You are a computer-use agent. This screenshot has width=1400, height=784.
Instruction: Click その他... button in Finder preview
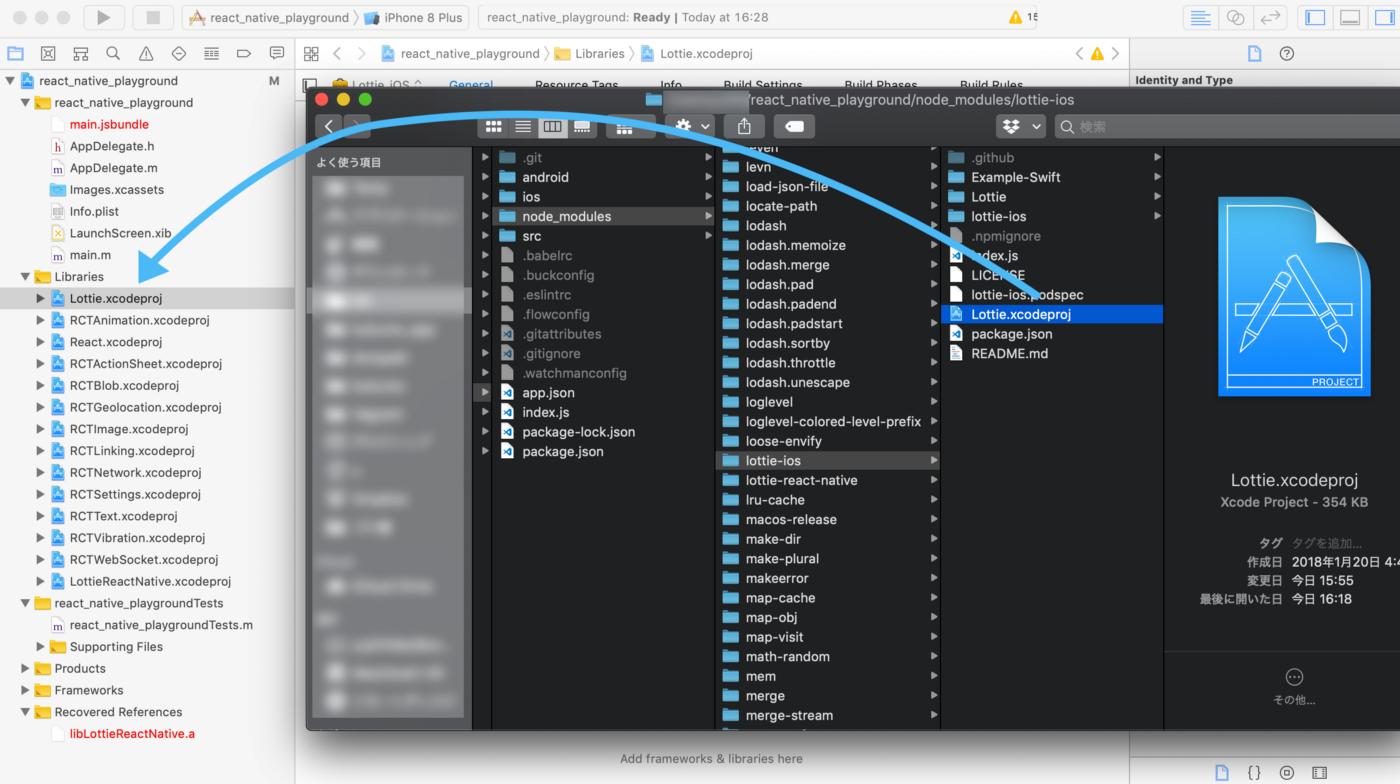[x=1294, y=686]
